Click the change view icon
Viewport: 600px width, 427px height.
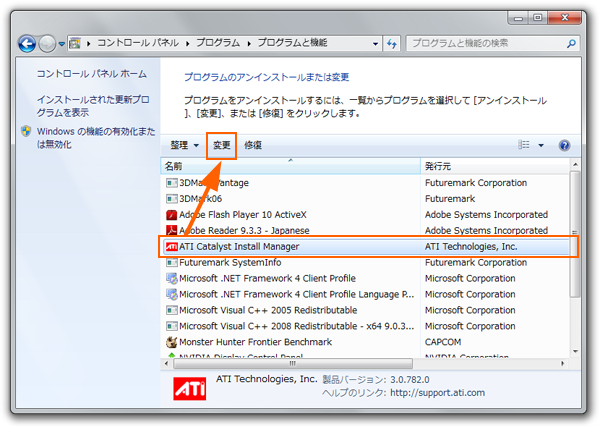524,145
